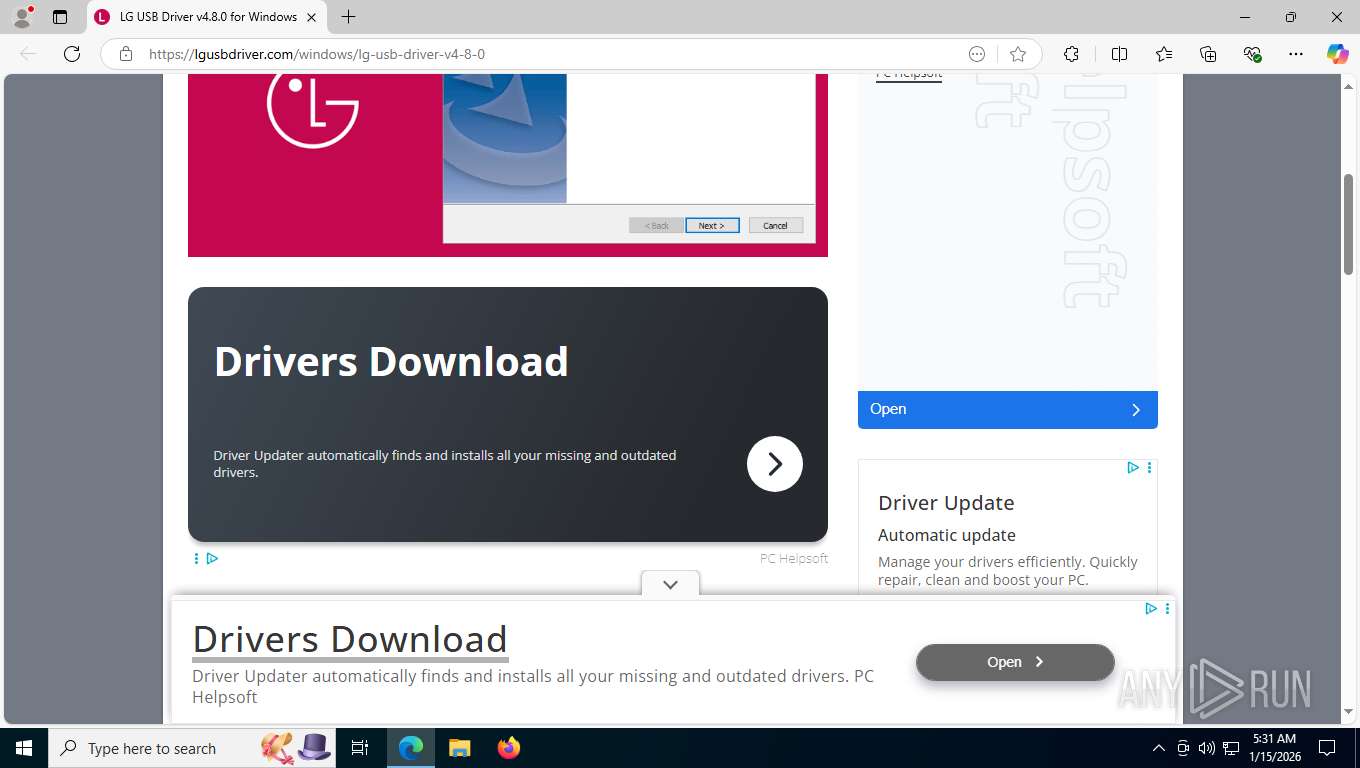
Task: Open browser Extensions icon
Action: pos(1071,54)
